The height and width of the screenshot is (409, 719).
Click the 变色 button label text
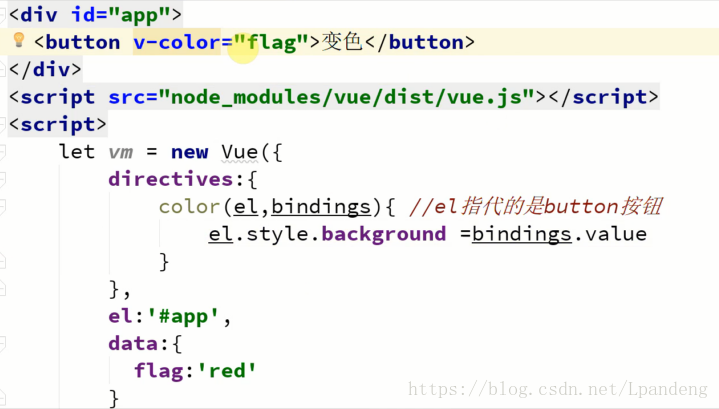coord(342,42)
